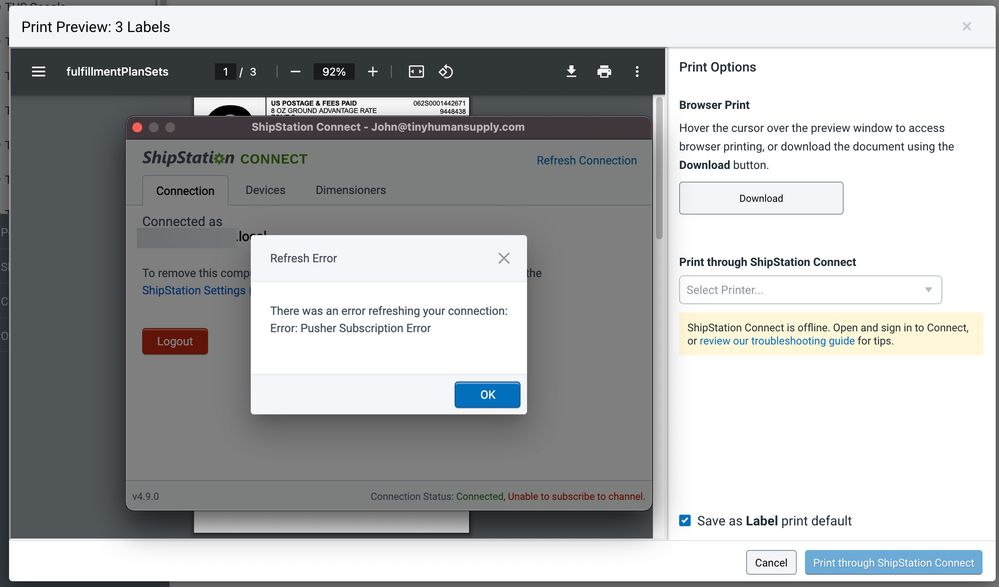Click the Refresh Connection link
The height and width of the screenshot is (587, 999).
click(x=586, y=160)
